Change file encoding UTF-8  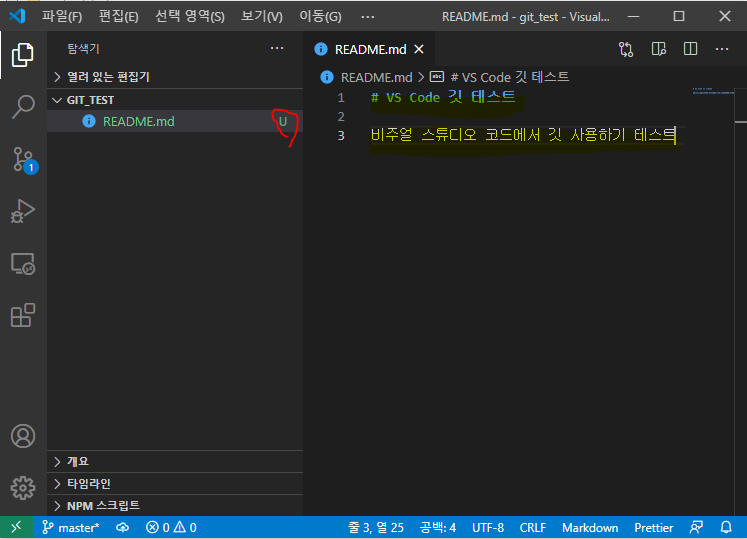point(488,528)
